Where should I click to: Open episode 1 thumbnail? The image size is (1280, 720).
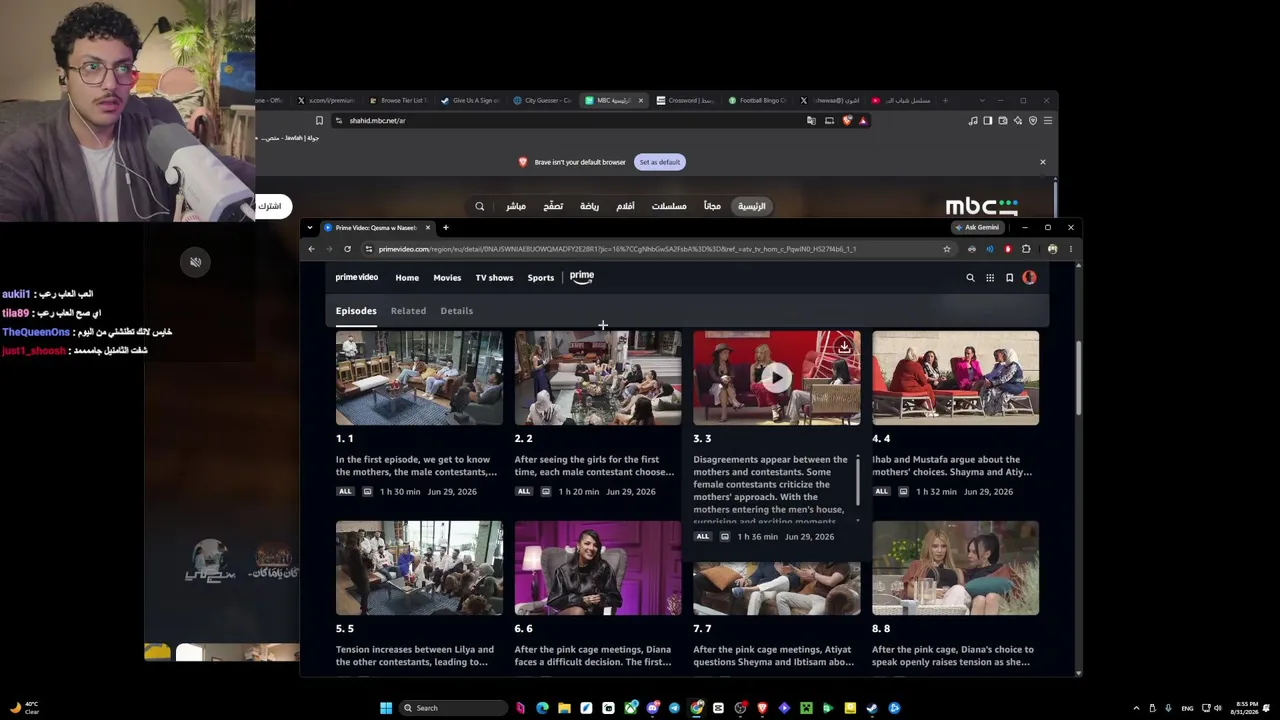[419, 378]
